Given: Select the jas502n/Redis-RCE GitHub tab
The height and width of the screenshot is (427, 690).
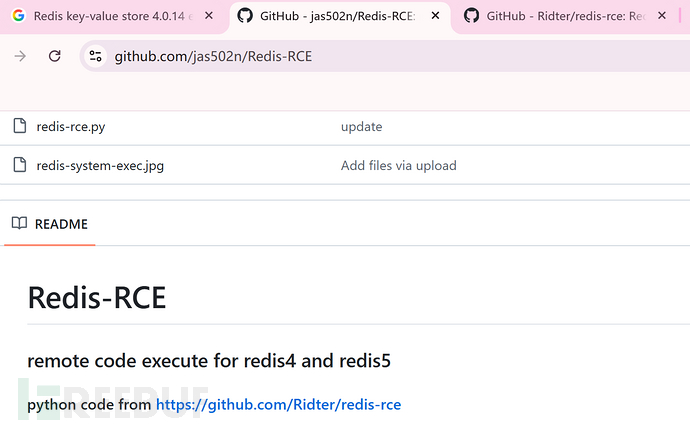Looking at the screenshot, I should pyautogui.click(x=338, y=16).
